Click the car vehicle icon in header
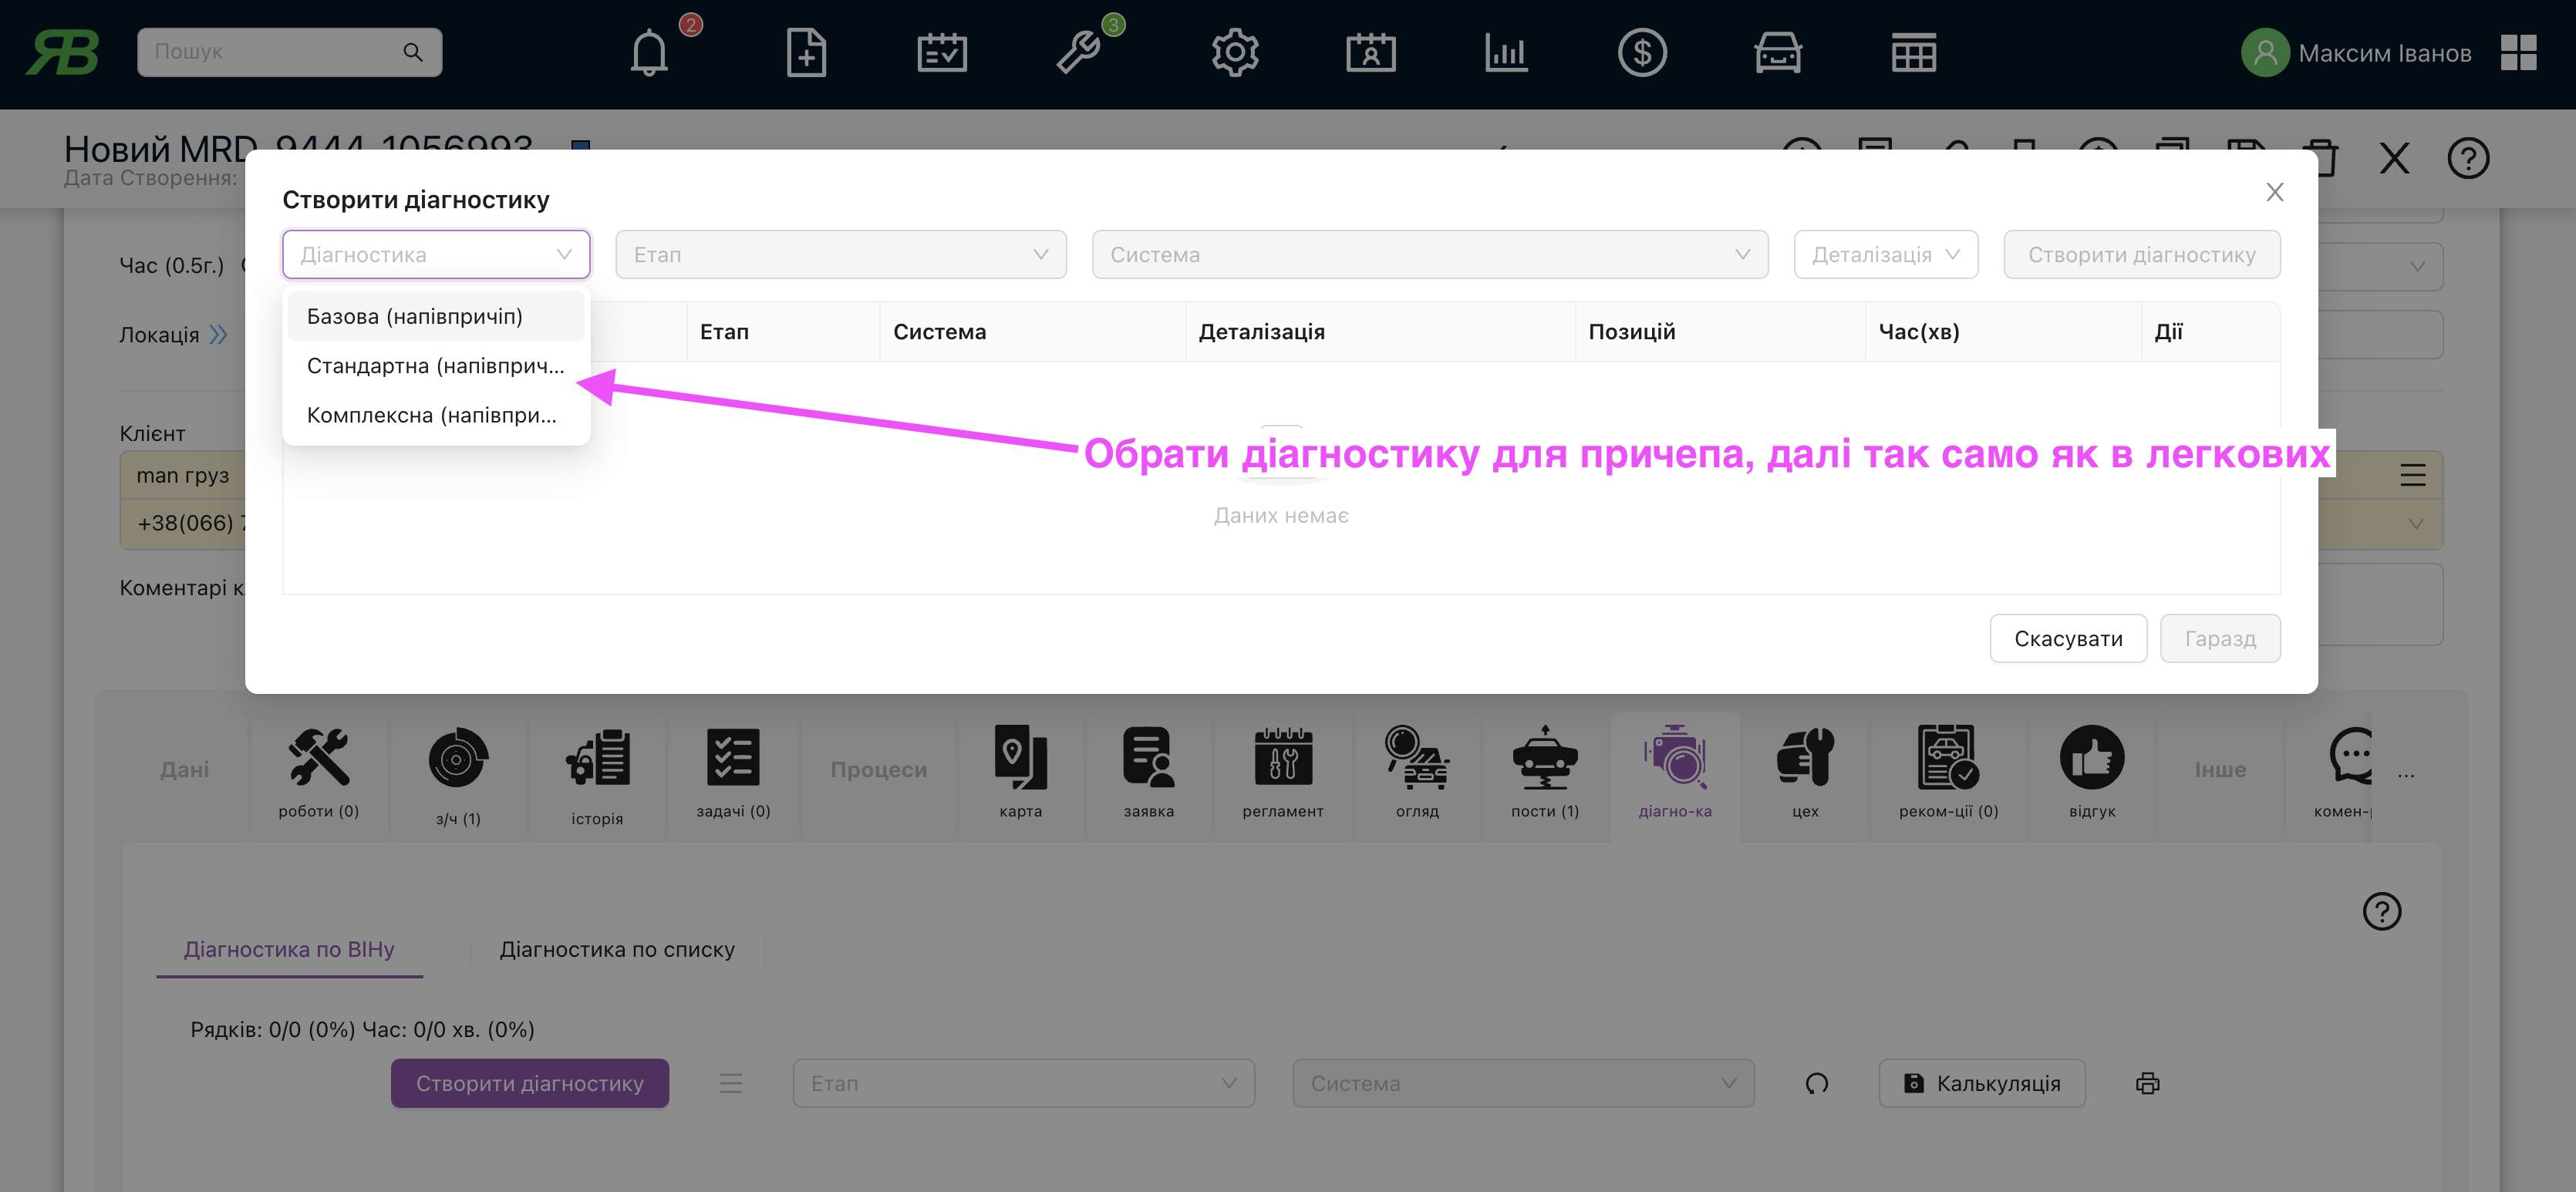Image resolution: width=2576 pixels, height=1192 pixels. pos(1777,53)
